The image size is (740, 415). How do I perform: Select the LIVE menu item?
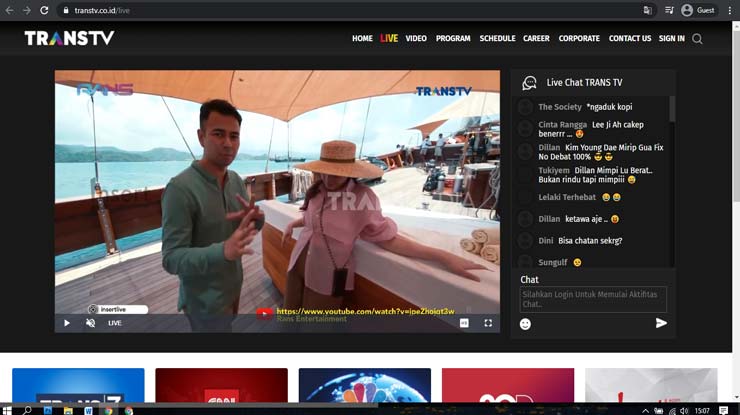click(x=389, y=38)
